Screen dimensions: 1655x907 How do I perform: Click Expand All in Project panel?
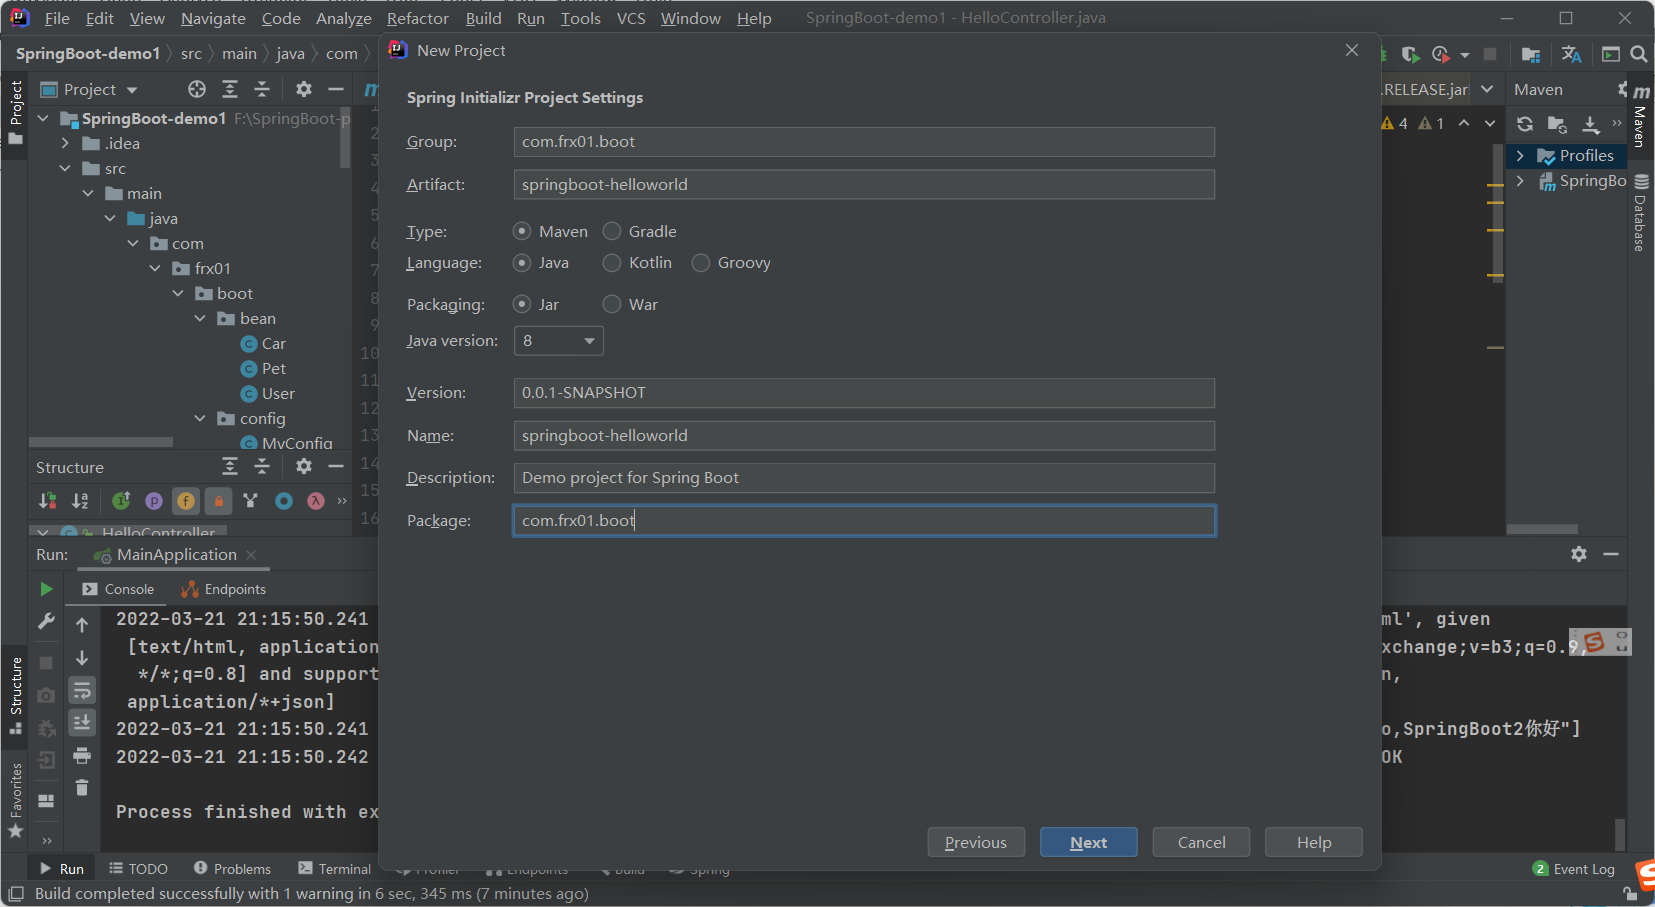(x=230, y=89)
